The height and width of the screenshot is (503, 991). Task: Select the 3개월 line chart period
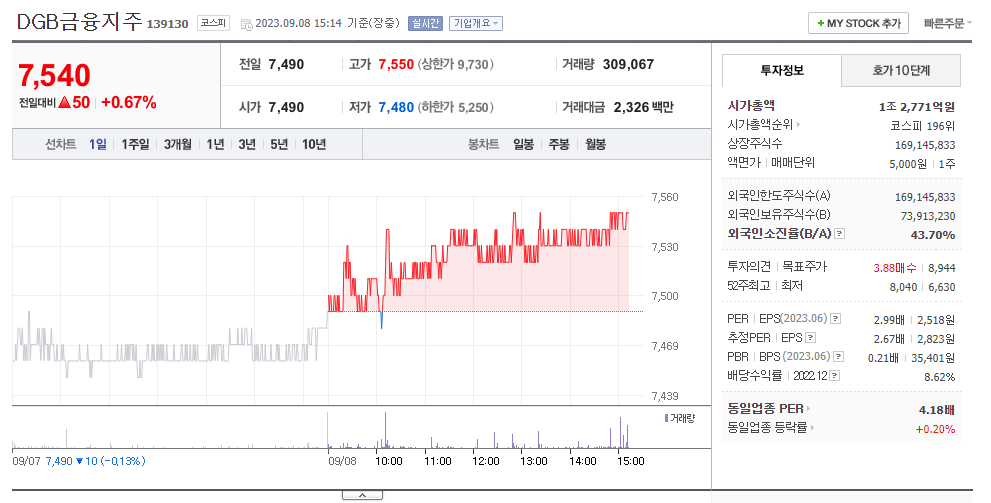click(178, 145)
